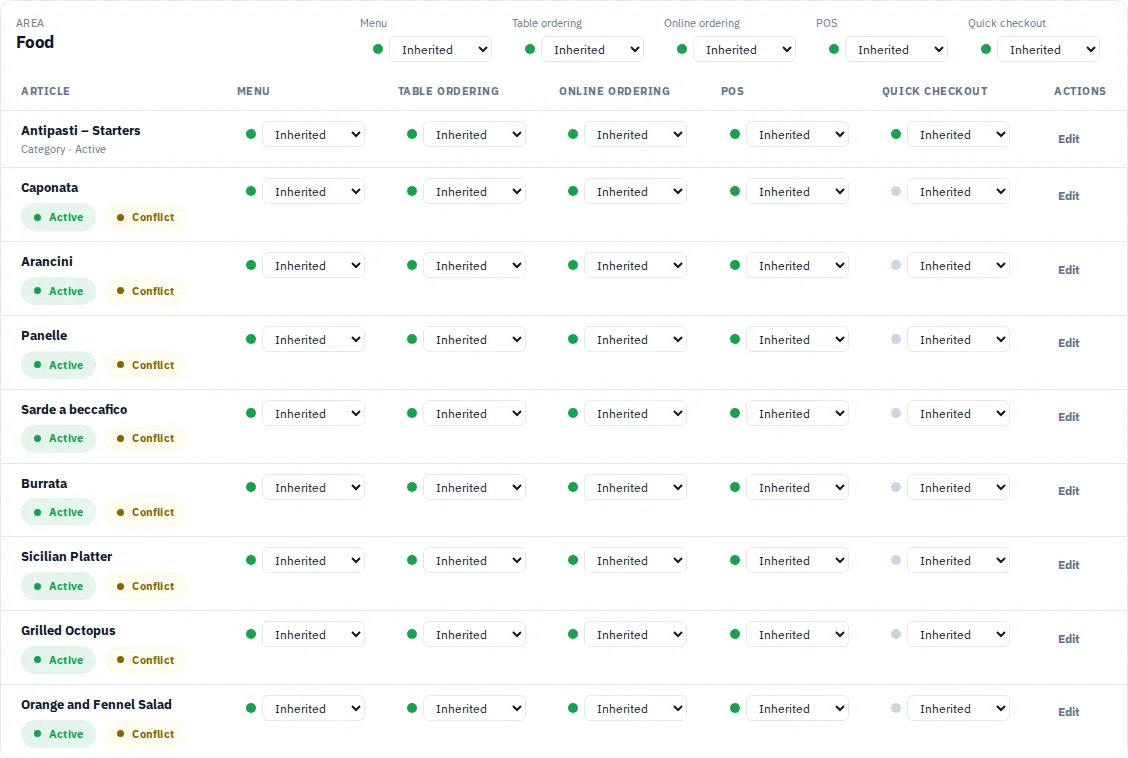Edit the Orange and Fennel Salad article

[1068, 712]
